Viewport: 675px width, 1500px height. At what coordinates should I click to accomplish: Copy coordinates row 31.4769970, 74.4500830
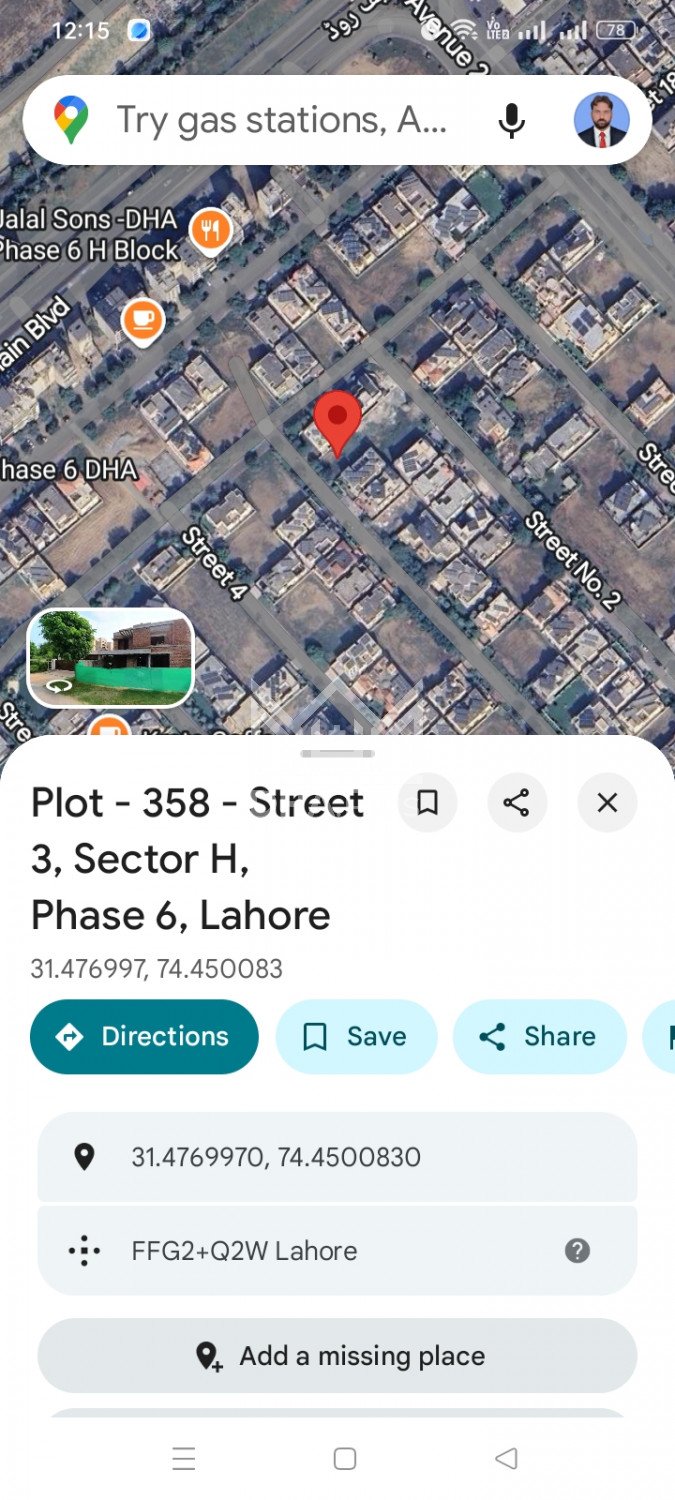tap(337, 1157)
